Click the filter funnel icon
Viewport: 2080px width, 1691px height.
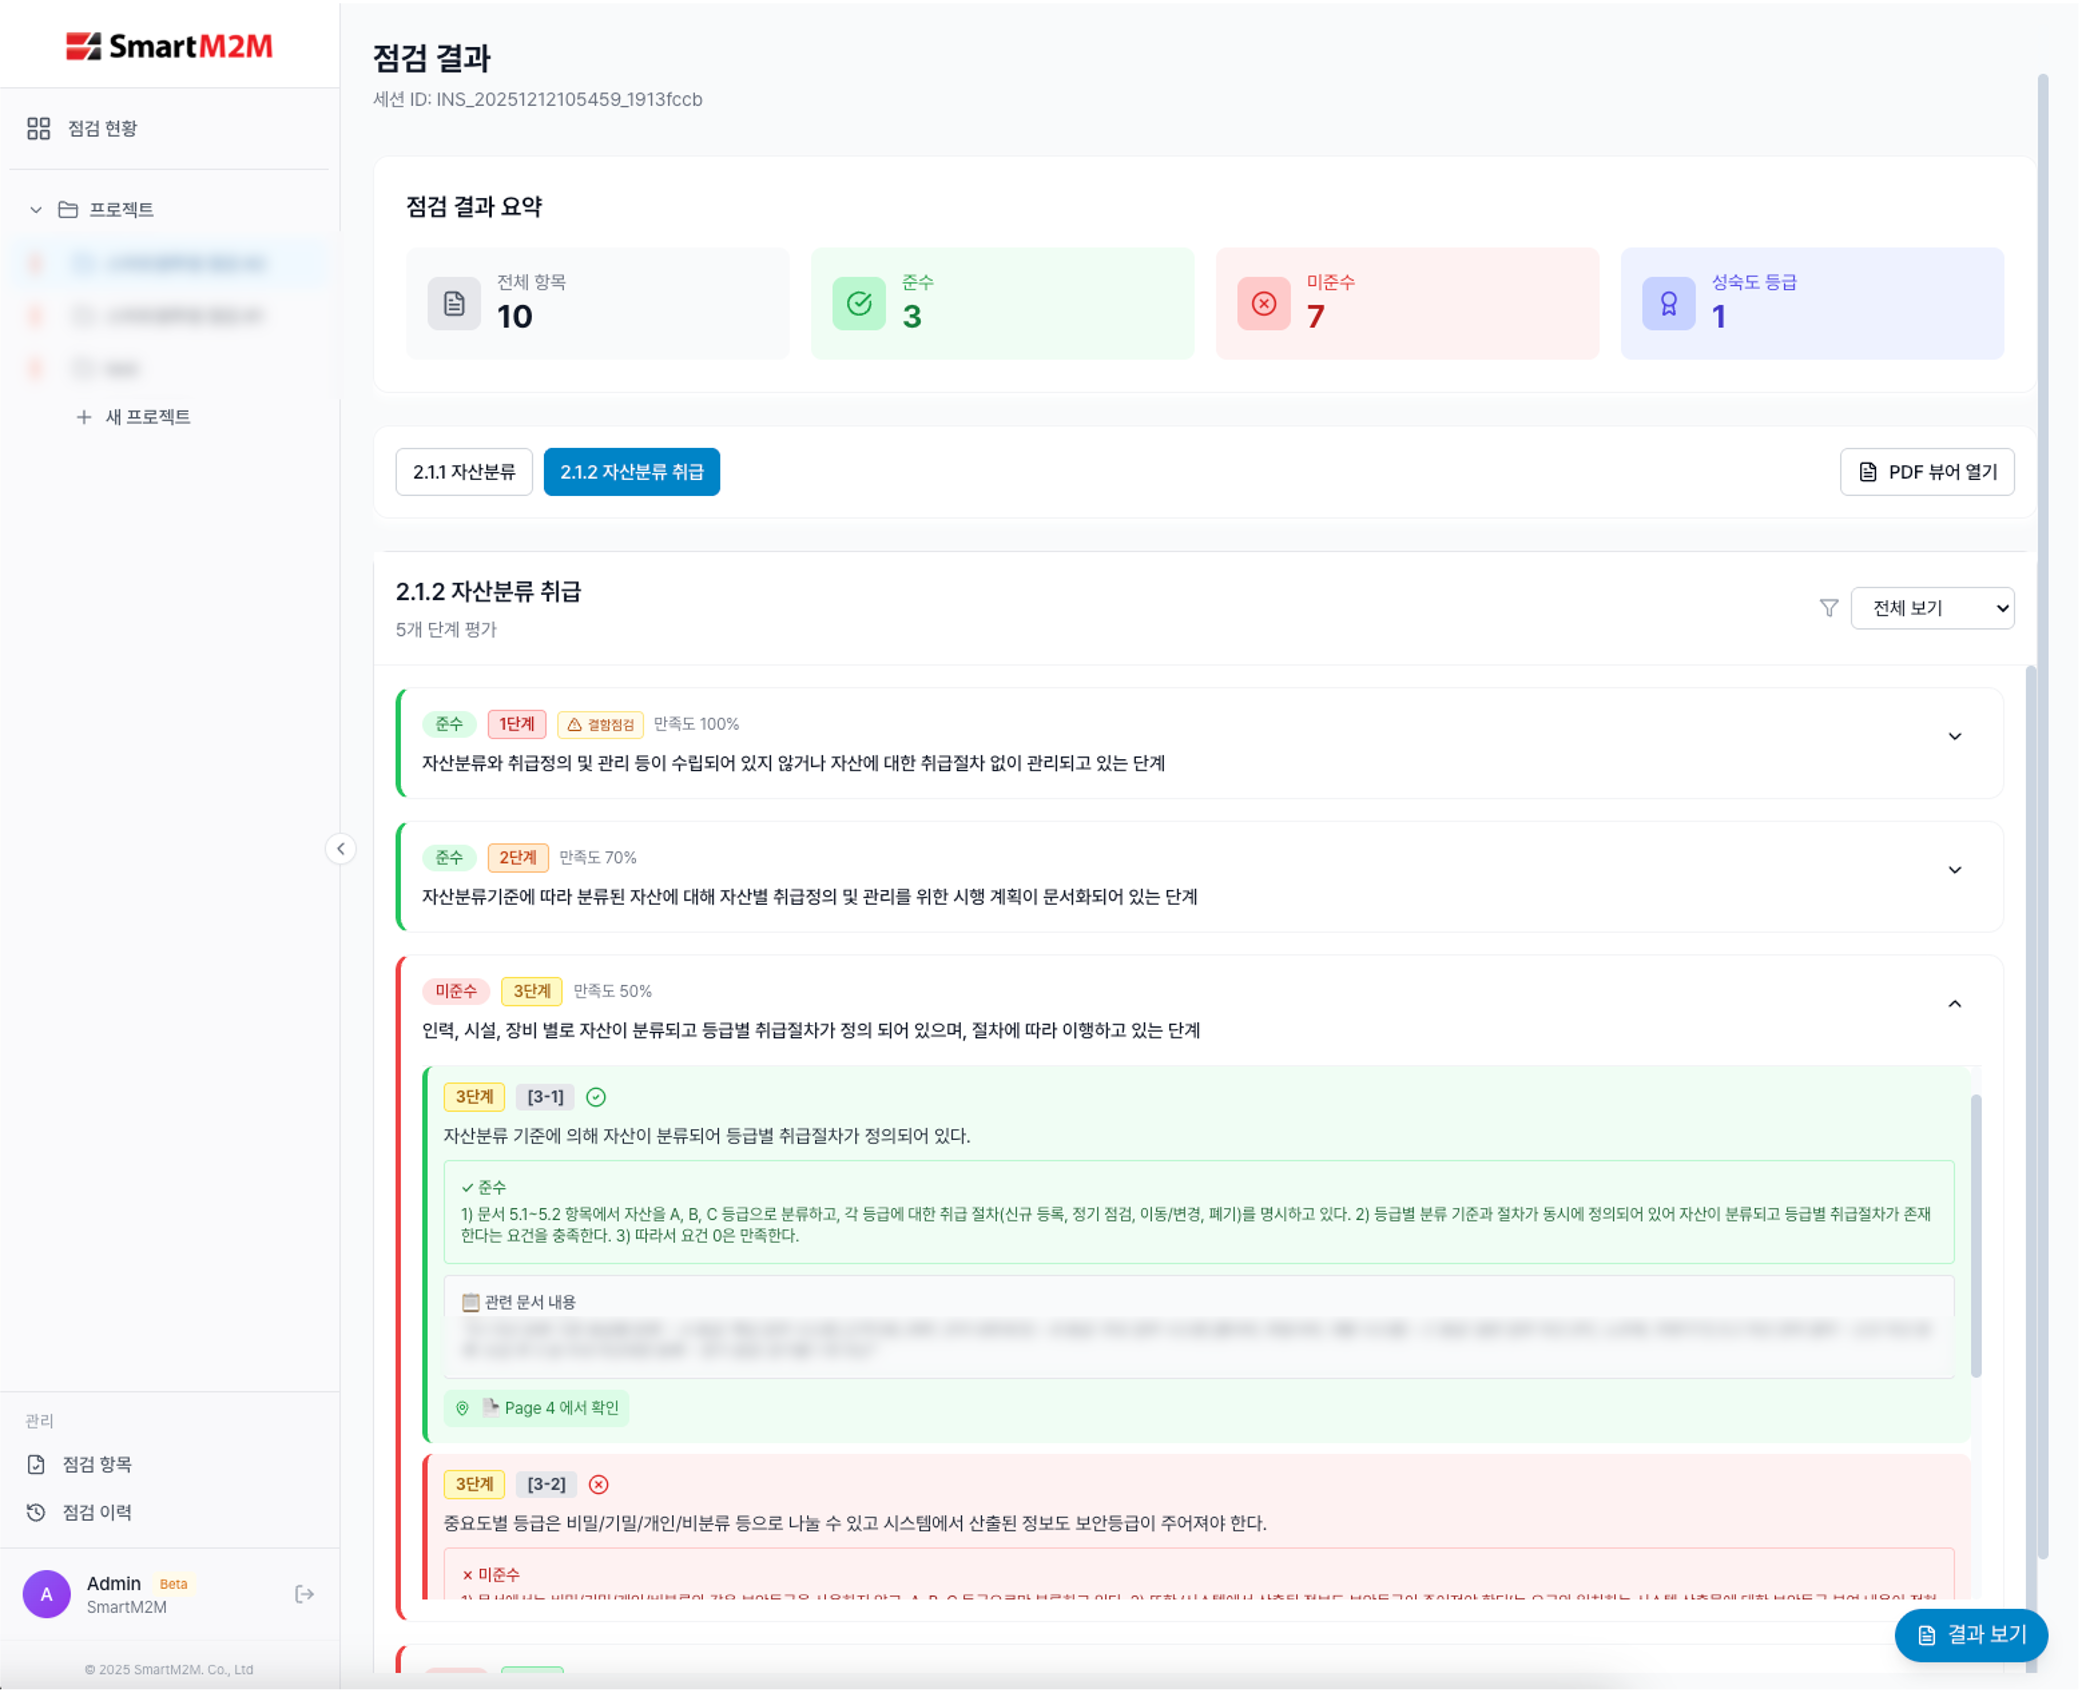(1828, 608)
